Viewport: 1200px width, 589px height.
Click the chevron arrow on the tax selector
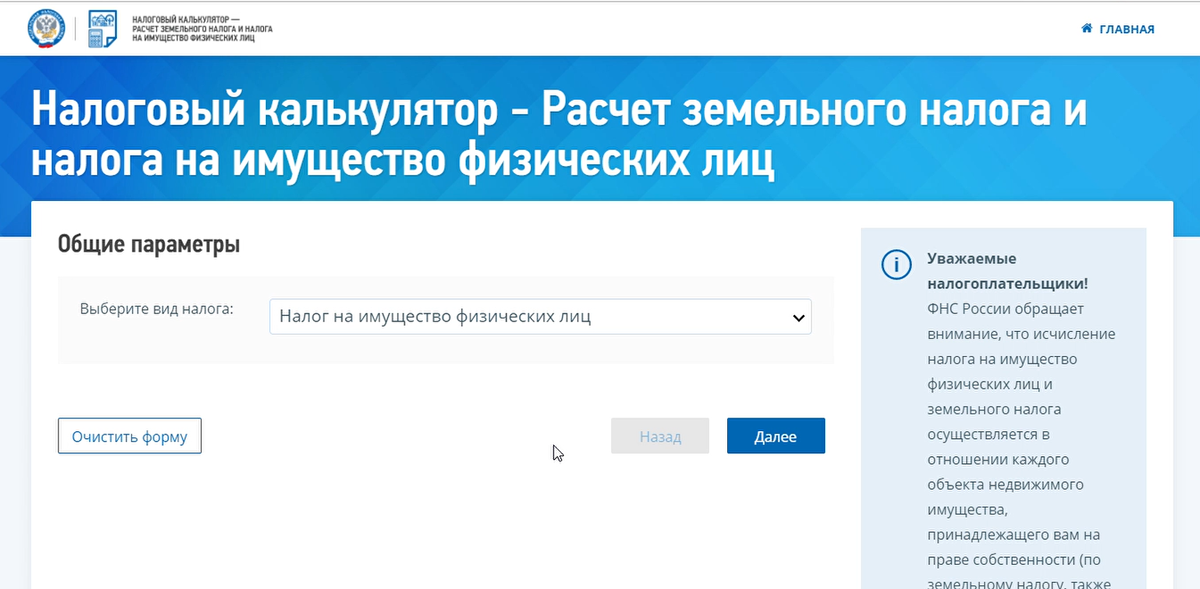(798, 316)
